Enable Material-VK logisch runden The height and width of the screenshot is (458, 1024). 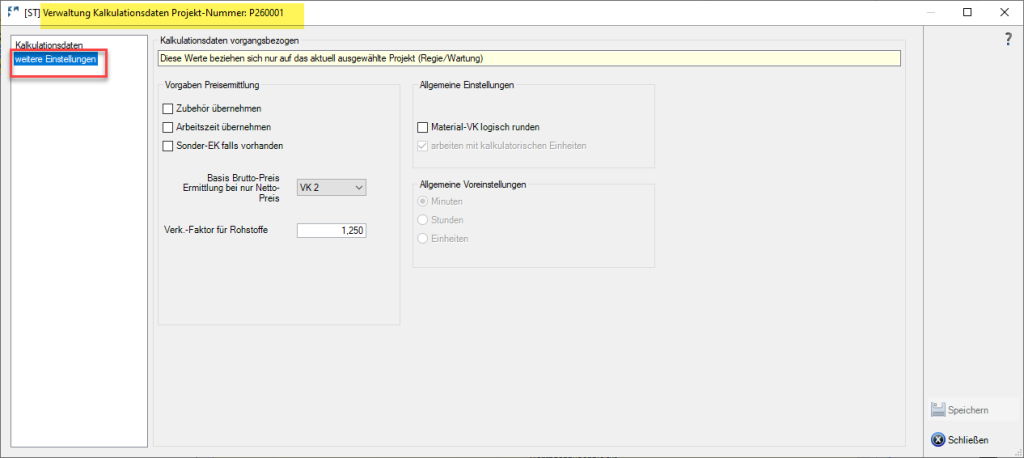point(422,127)
